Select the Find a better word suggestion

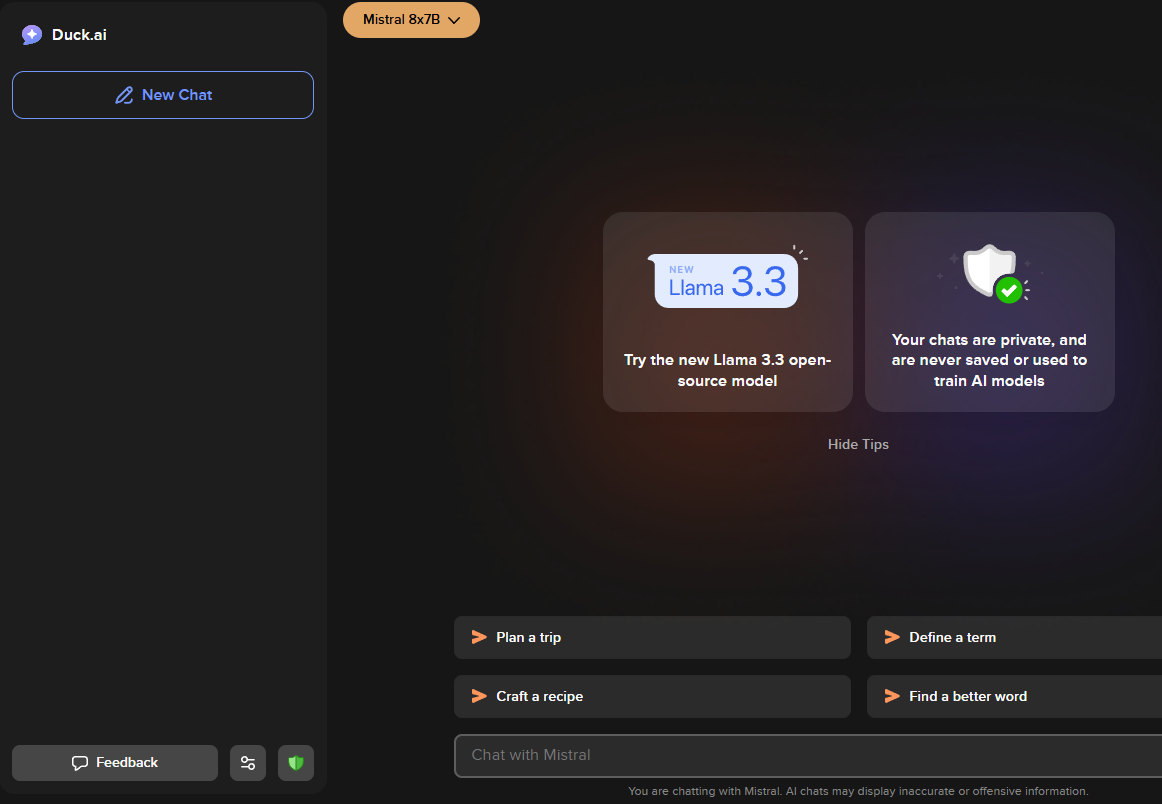1014,696
